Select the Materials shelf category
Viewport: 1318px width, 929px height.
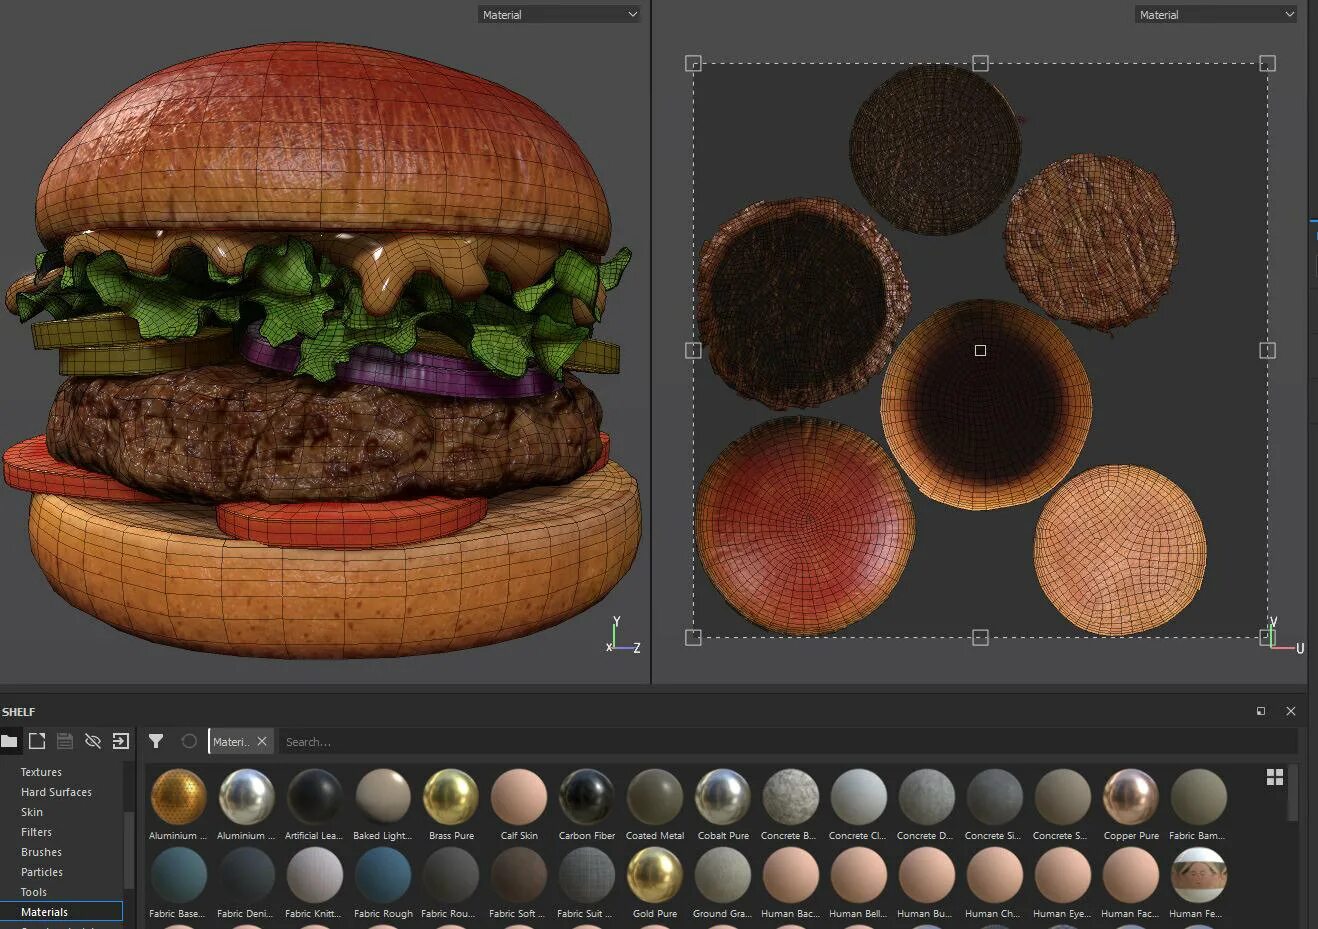coord(61,912)
